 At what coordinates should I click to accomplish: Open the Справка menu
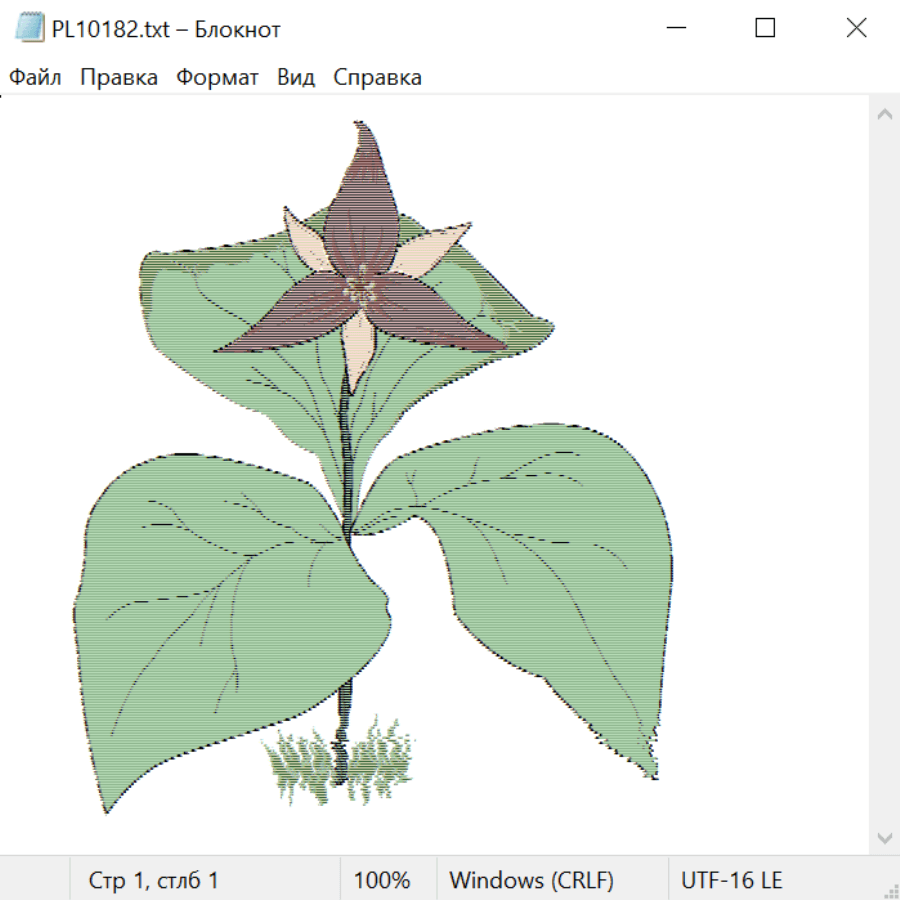(x=377, y=78)
